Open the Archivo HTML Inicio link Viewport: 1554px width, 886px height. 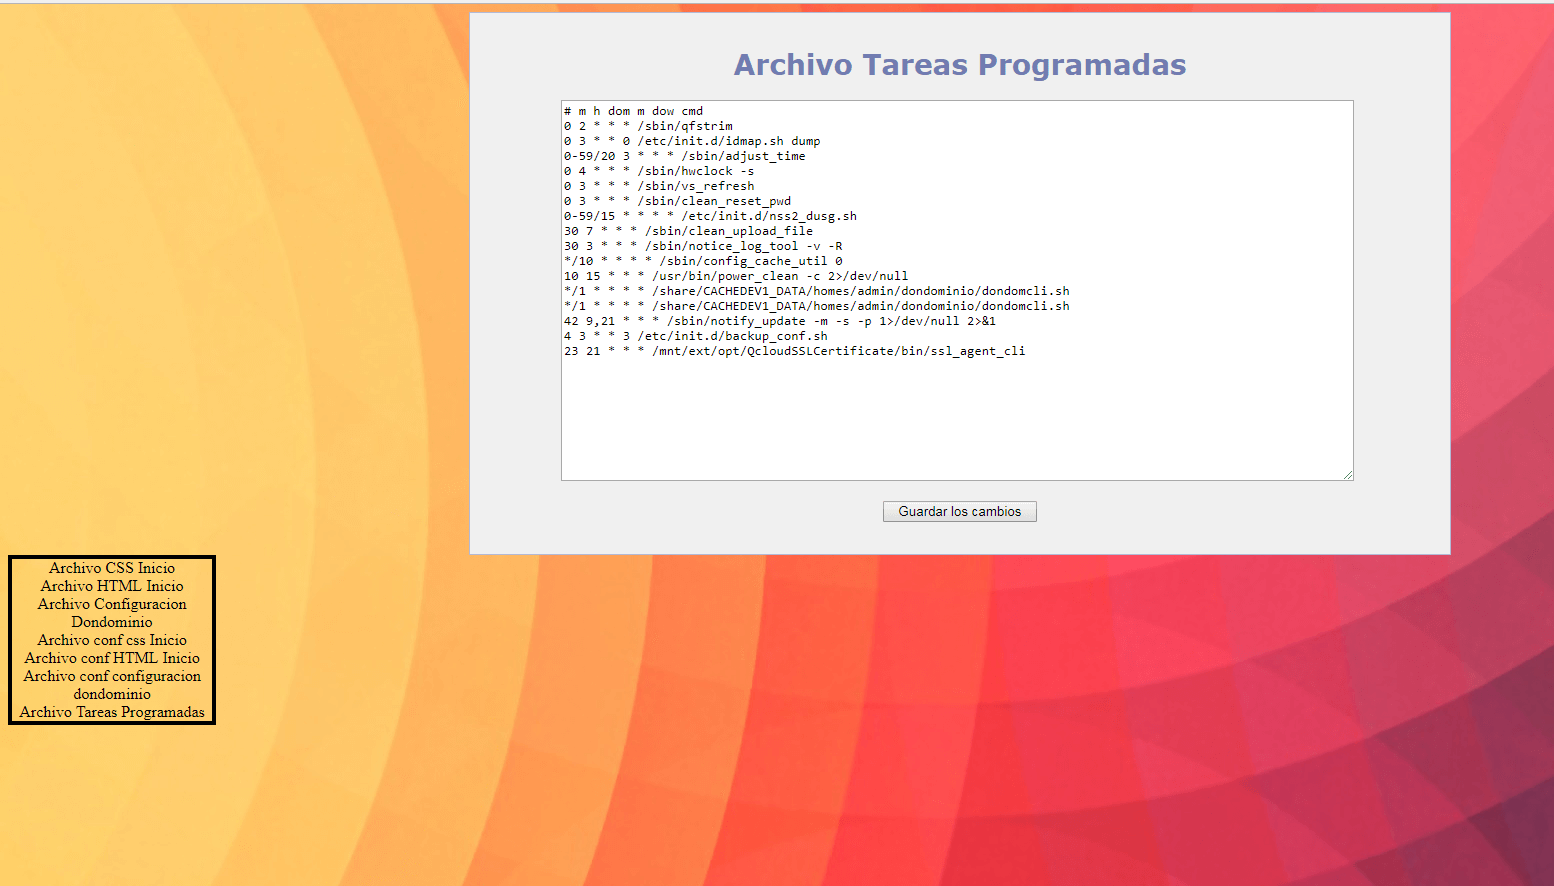(x=112, y=586)
